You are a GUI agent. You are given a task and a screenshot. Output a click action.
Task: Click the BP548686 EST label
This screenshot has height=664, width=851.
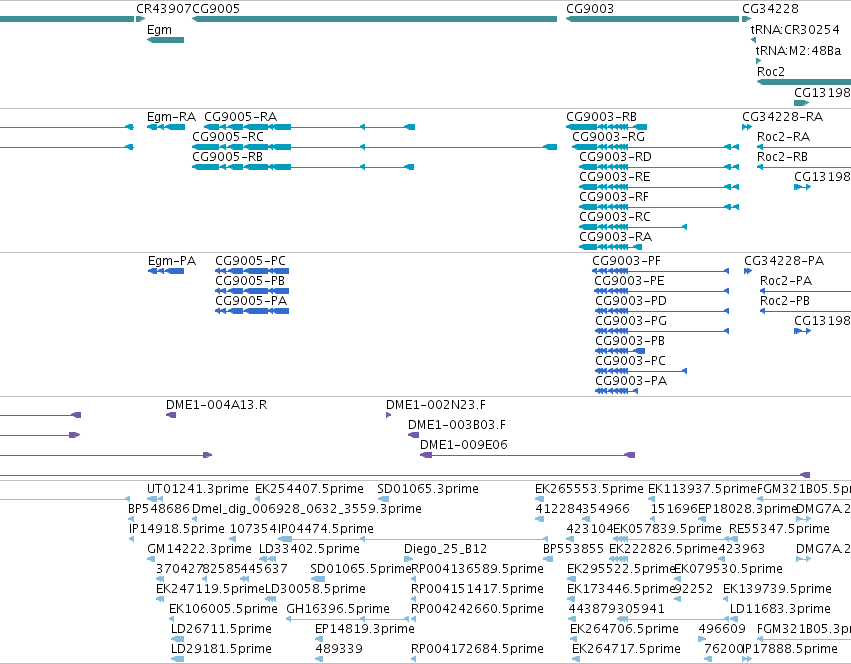pyautogui.click(x=159, y=509)
